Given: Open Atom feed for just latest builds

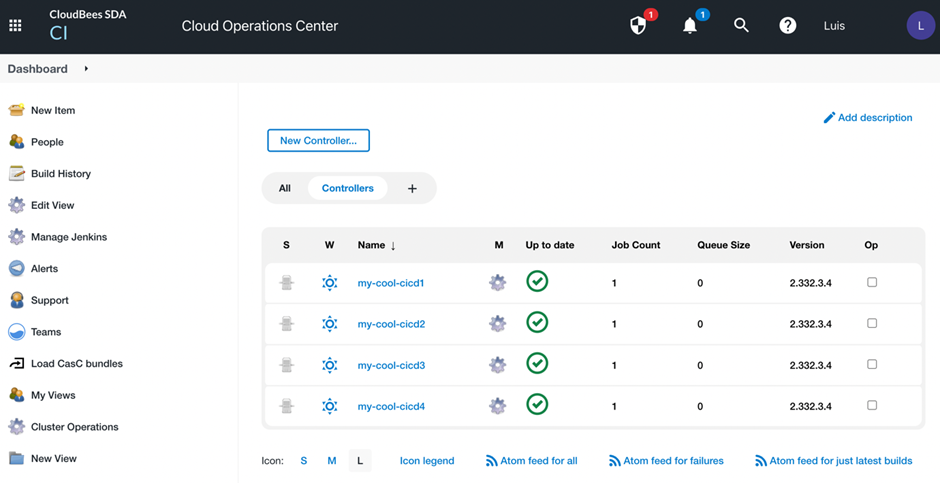Looking at the screenshot, I should tap(833, 461).
